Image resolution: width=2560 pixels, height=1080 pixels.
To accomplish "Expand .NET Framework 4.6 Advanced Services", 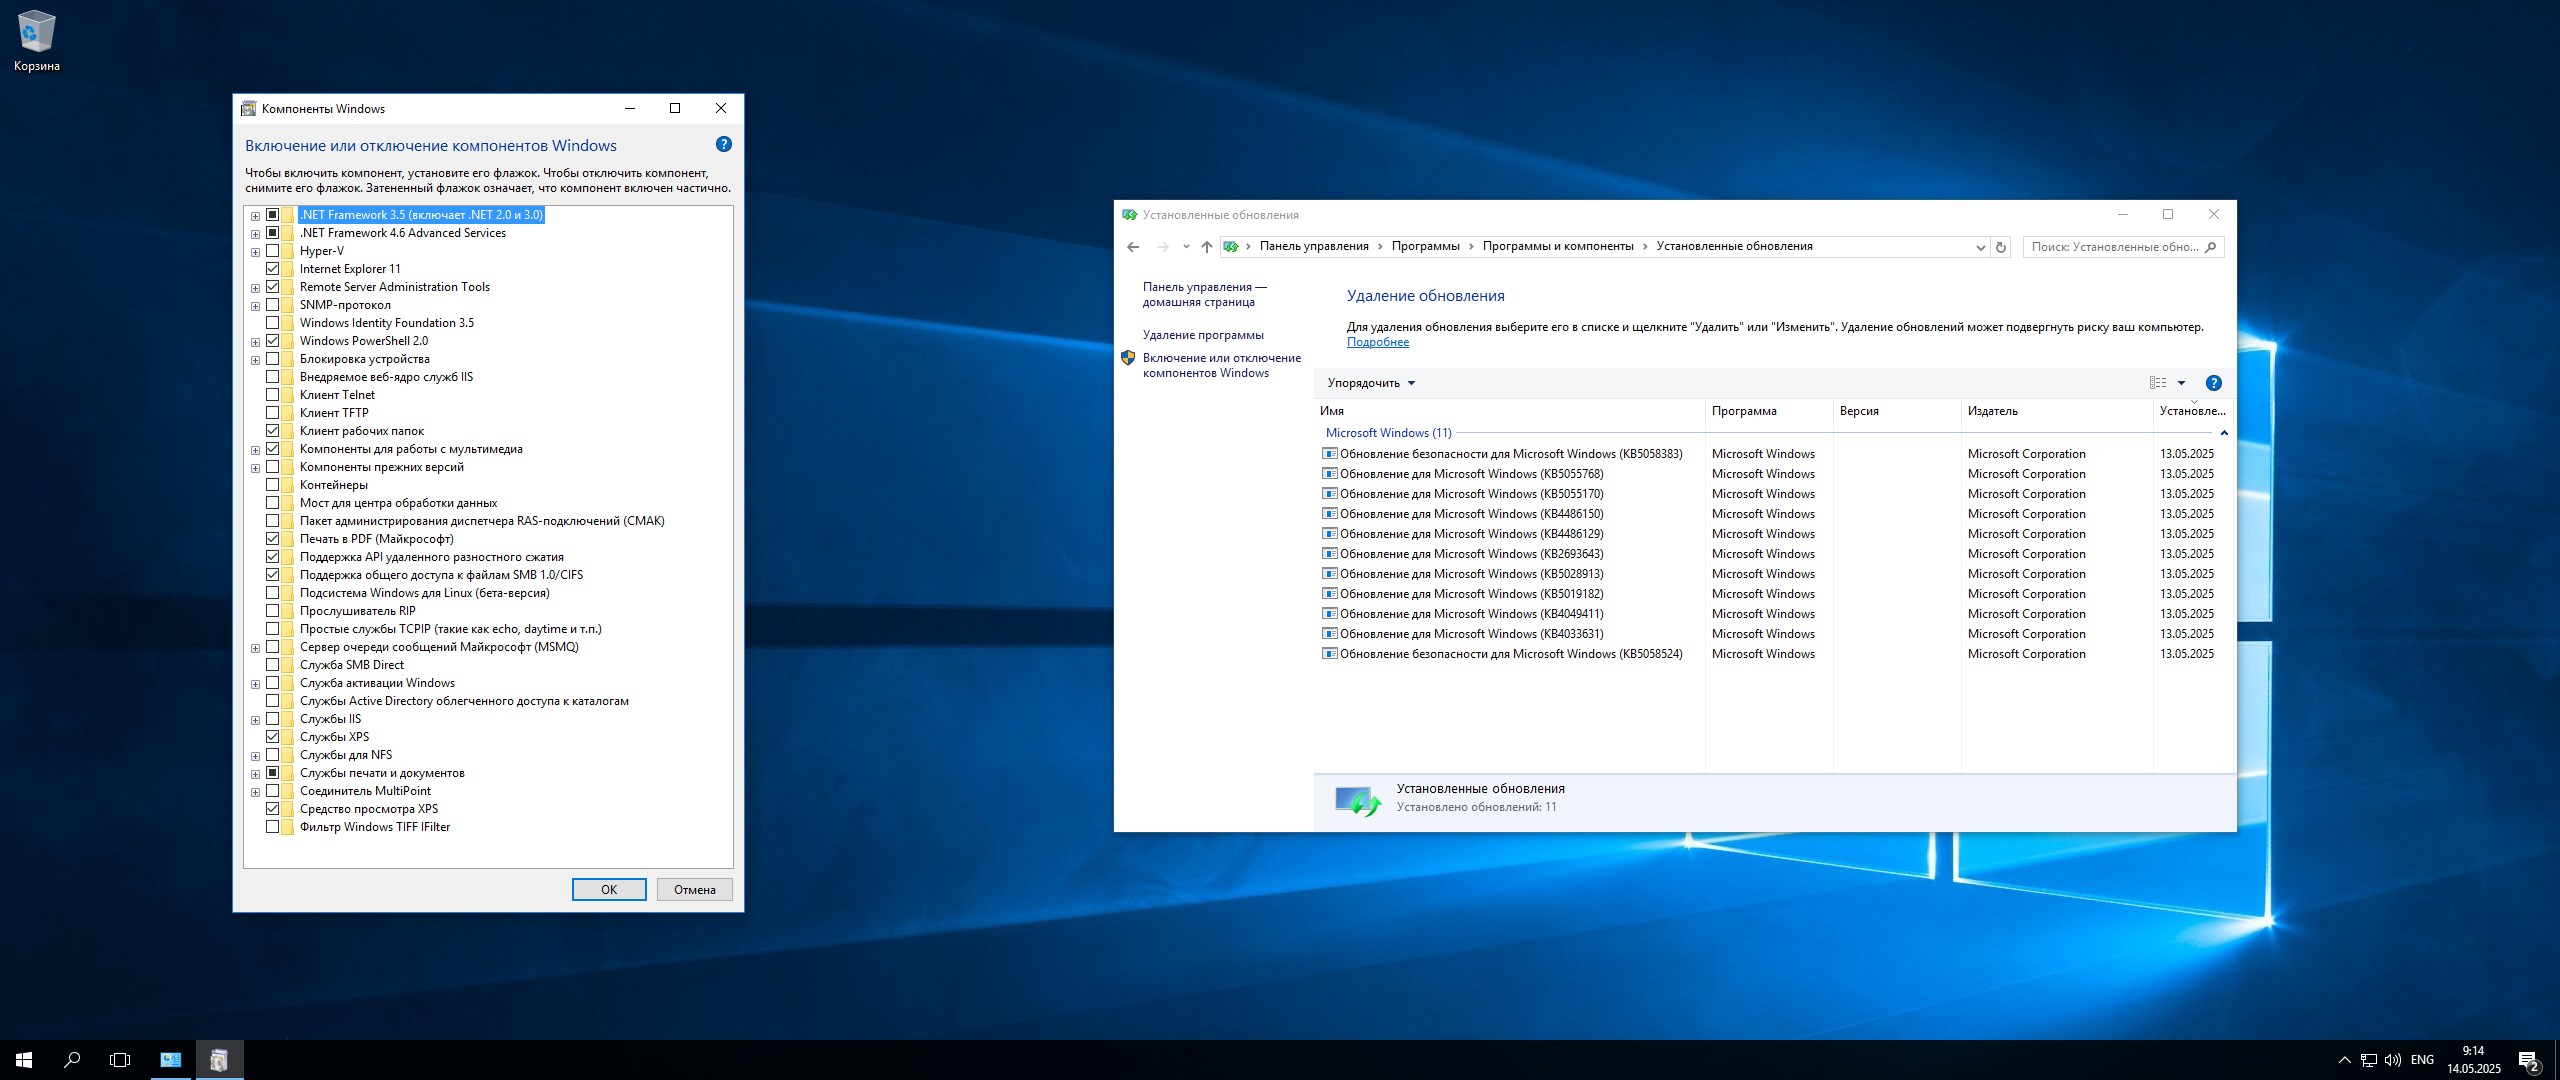I will pos(255,234).
